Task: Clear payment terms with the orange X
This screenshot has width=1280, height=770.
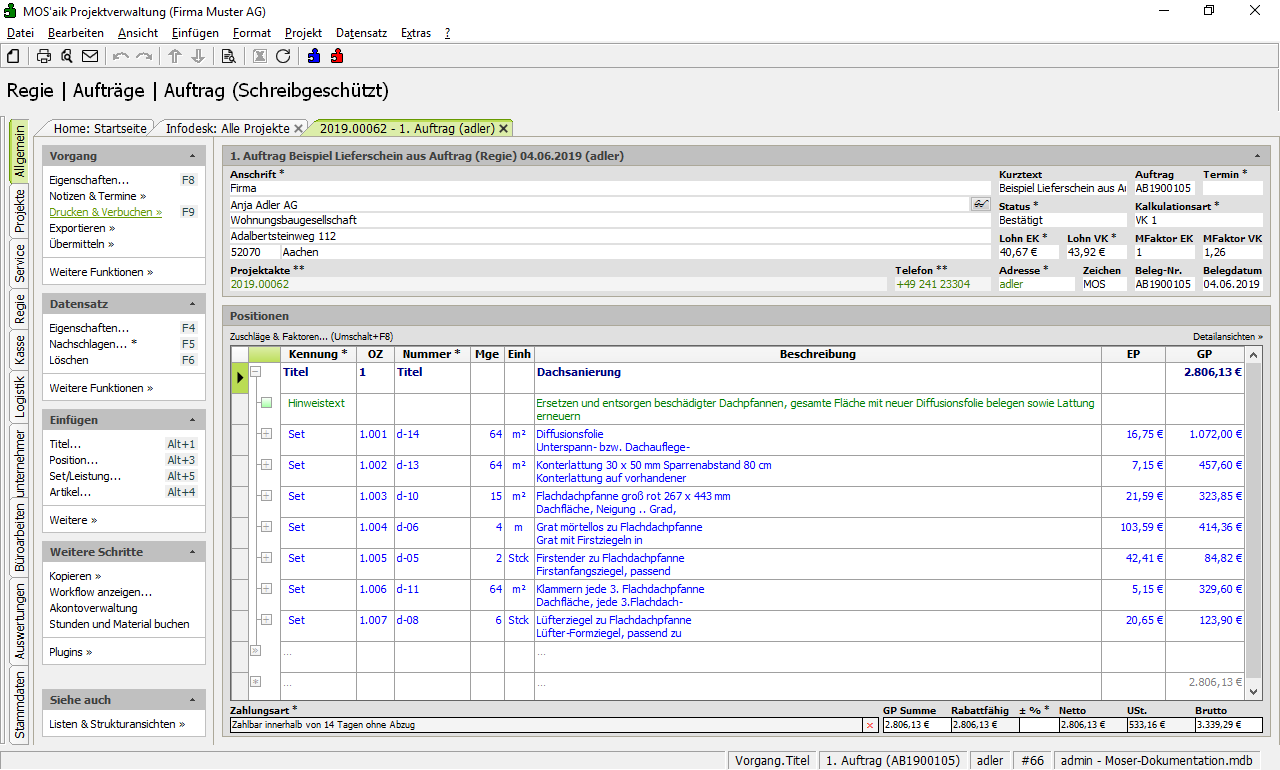Action: point(869,725)
